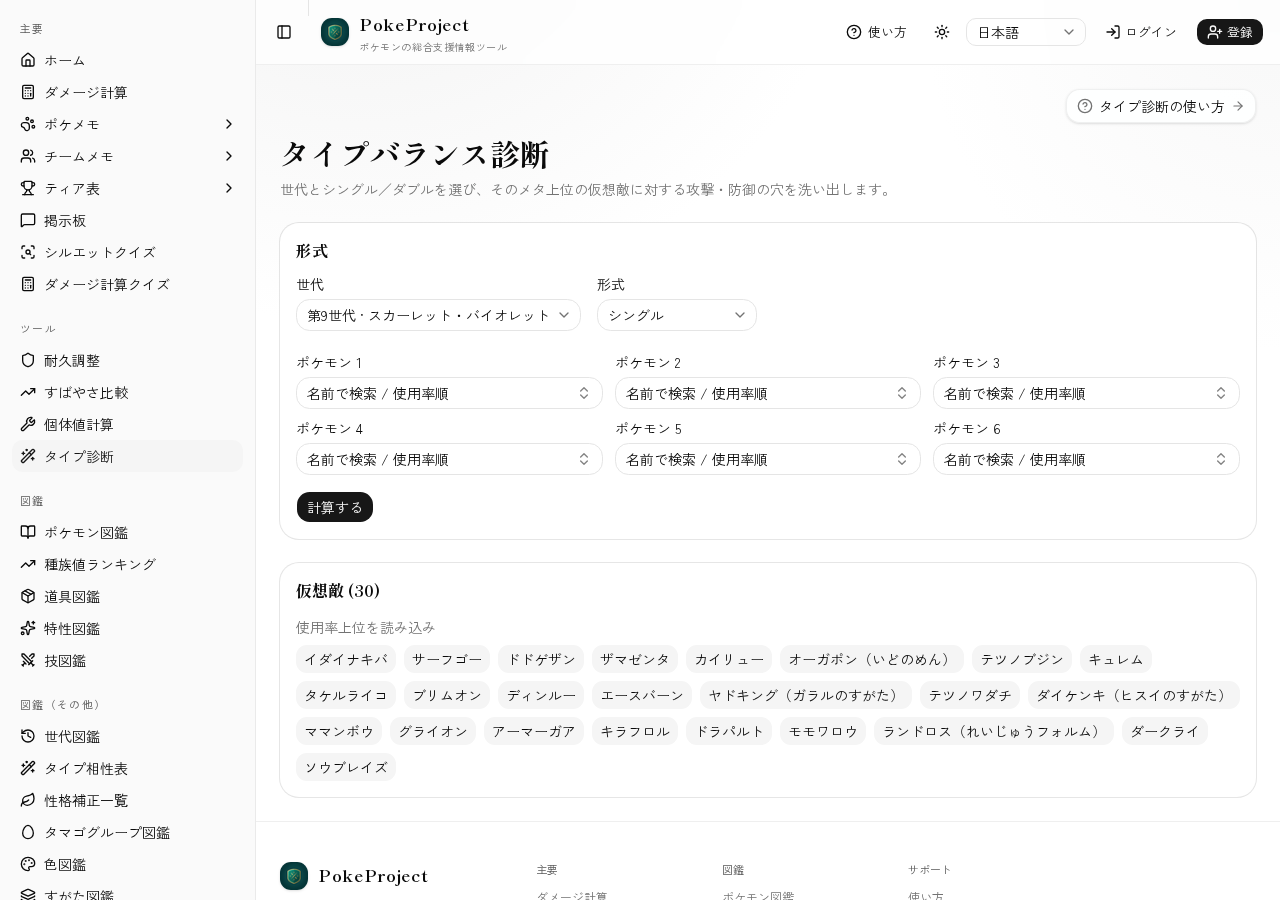The width and height of the screenshot is (1280, 900).
Task: Click the crossed swords icon for 技図鑑
Action: tap(28, 660)
